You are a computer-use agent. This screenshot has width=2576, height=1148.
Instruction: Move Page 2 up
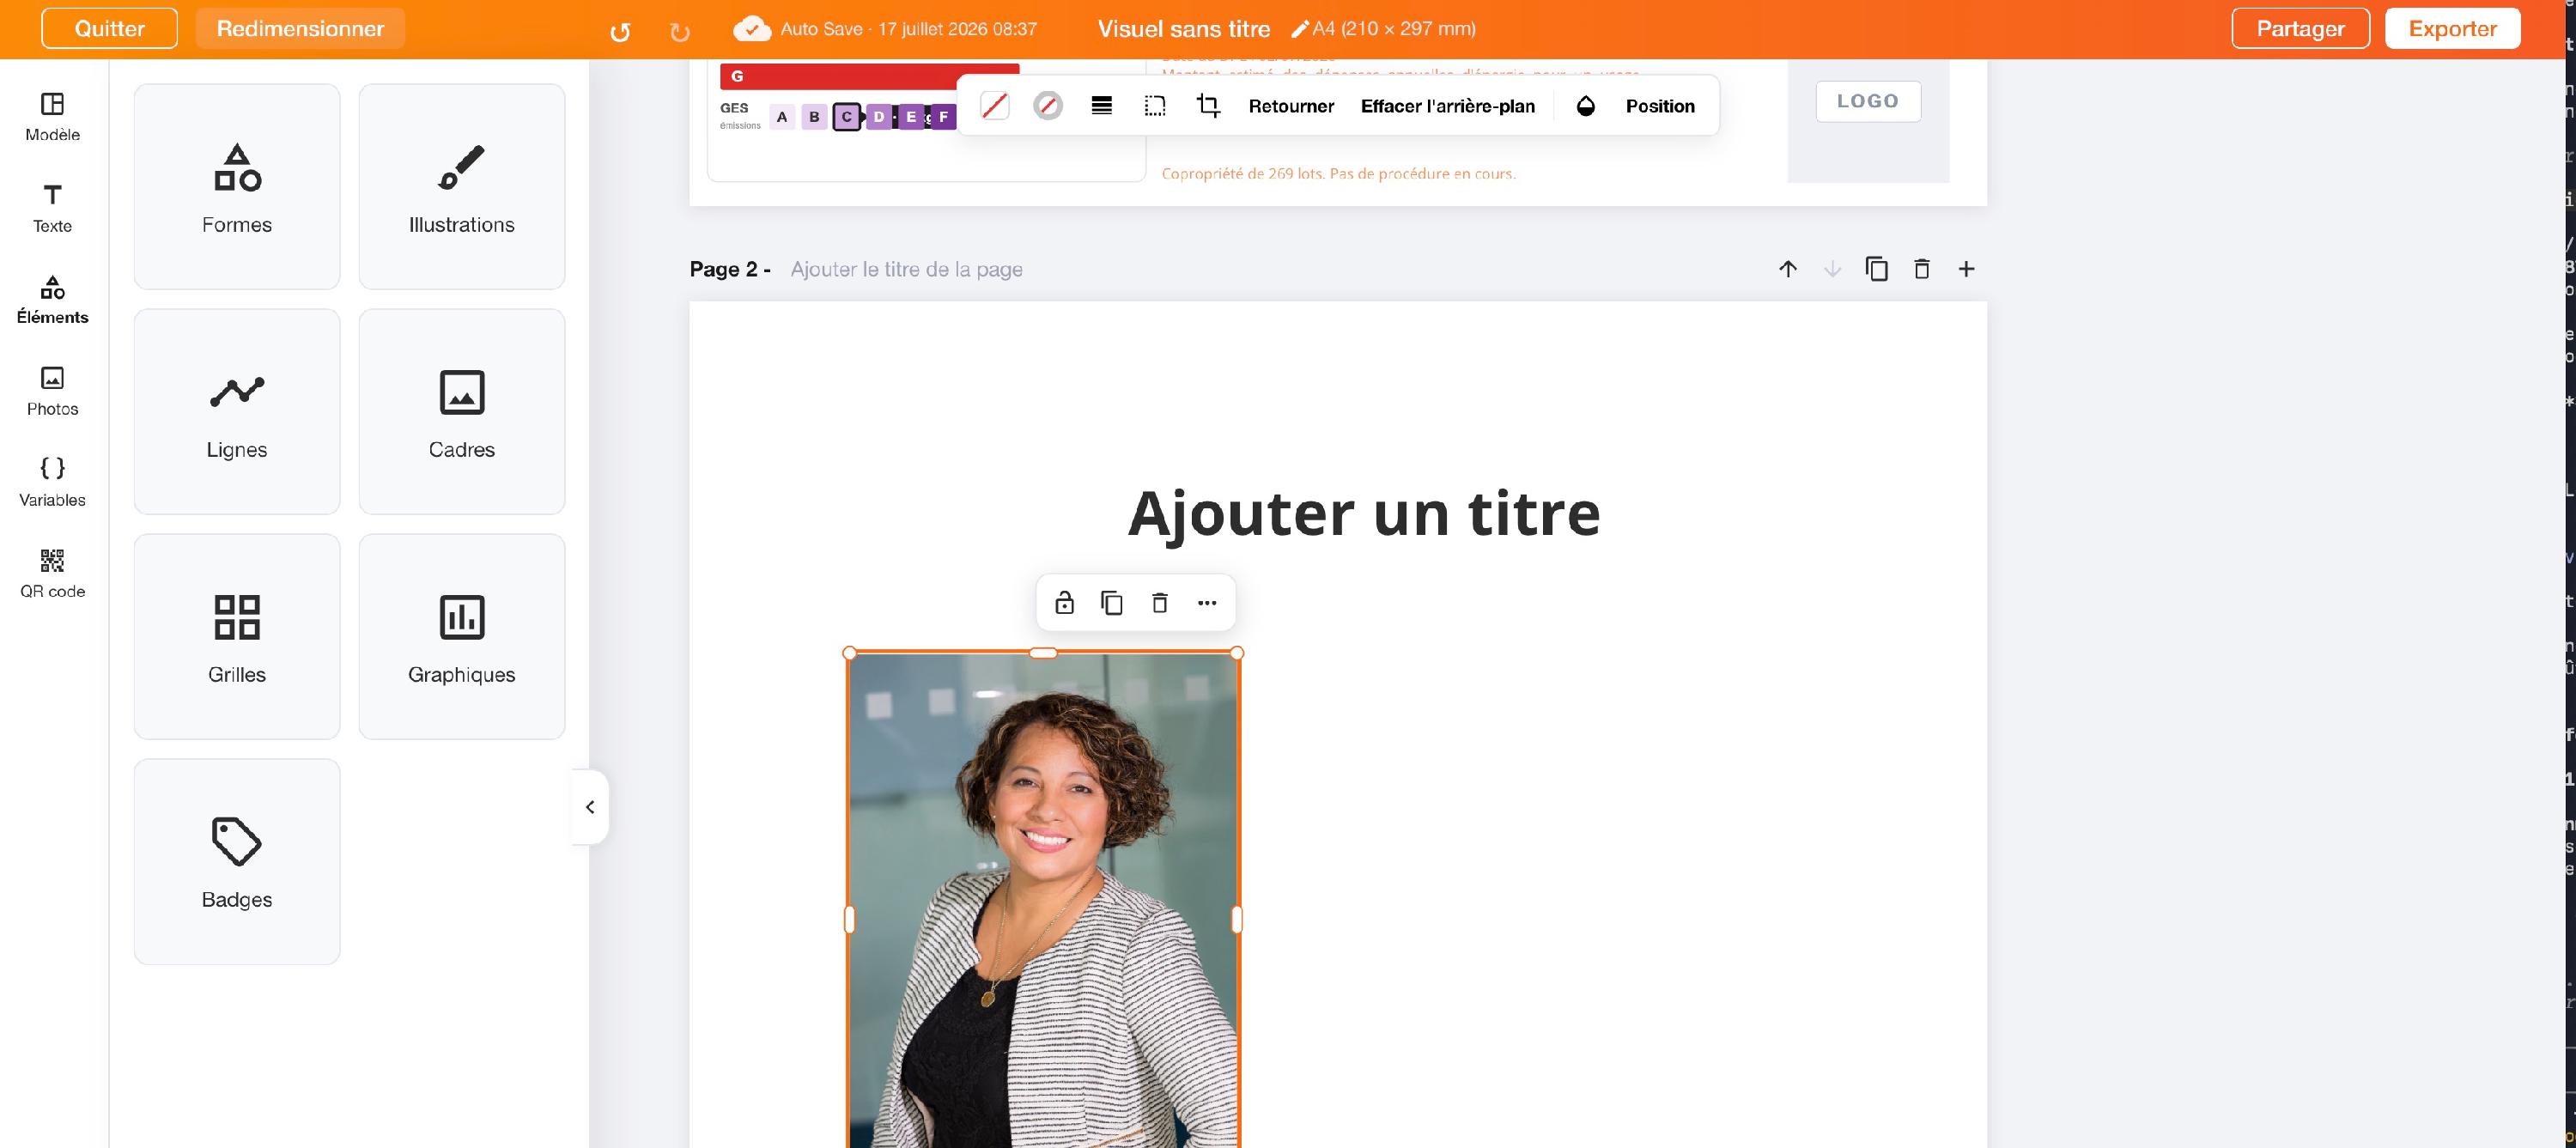pos(1787,268)
